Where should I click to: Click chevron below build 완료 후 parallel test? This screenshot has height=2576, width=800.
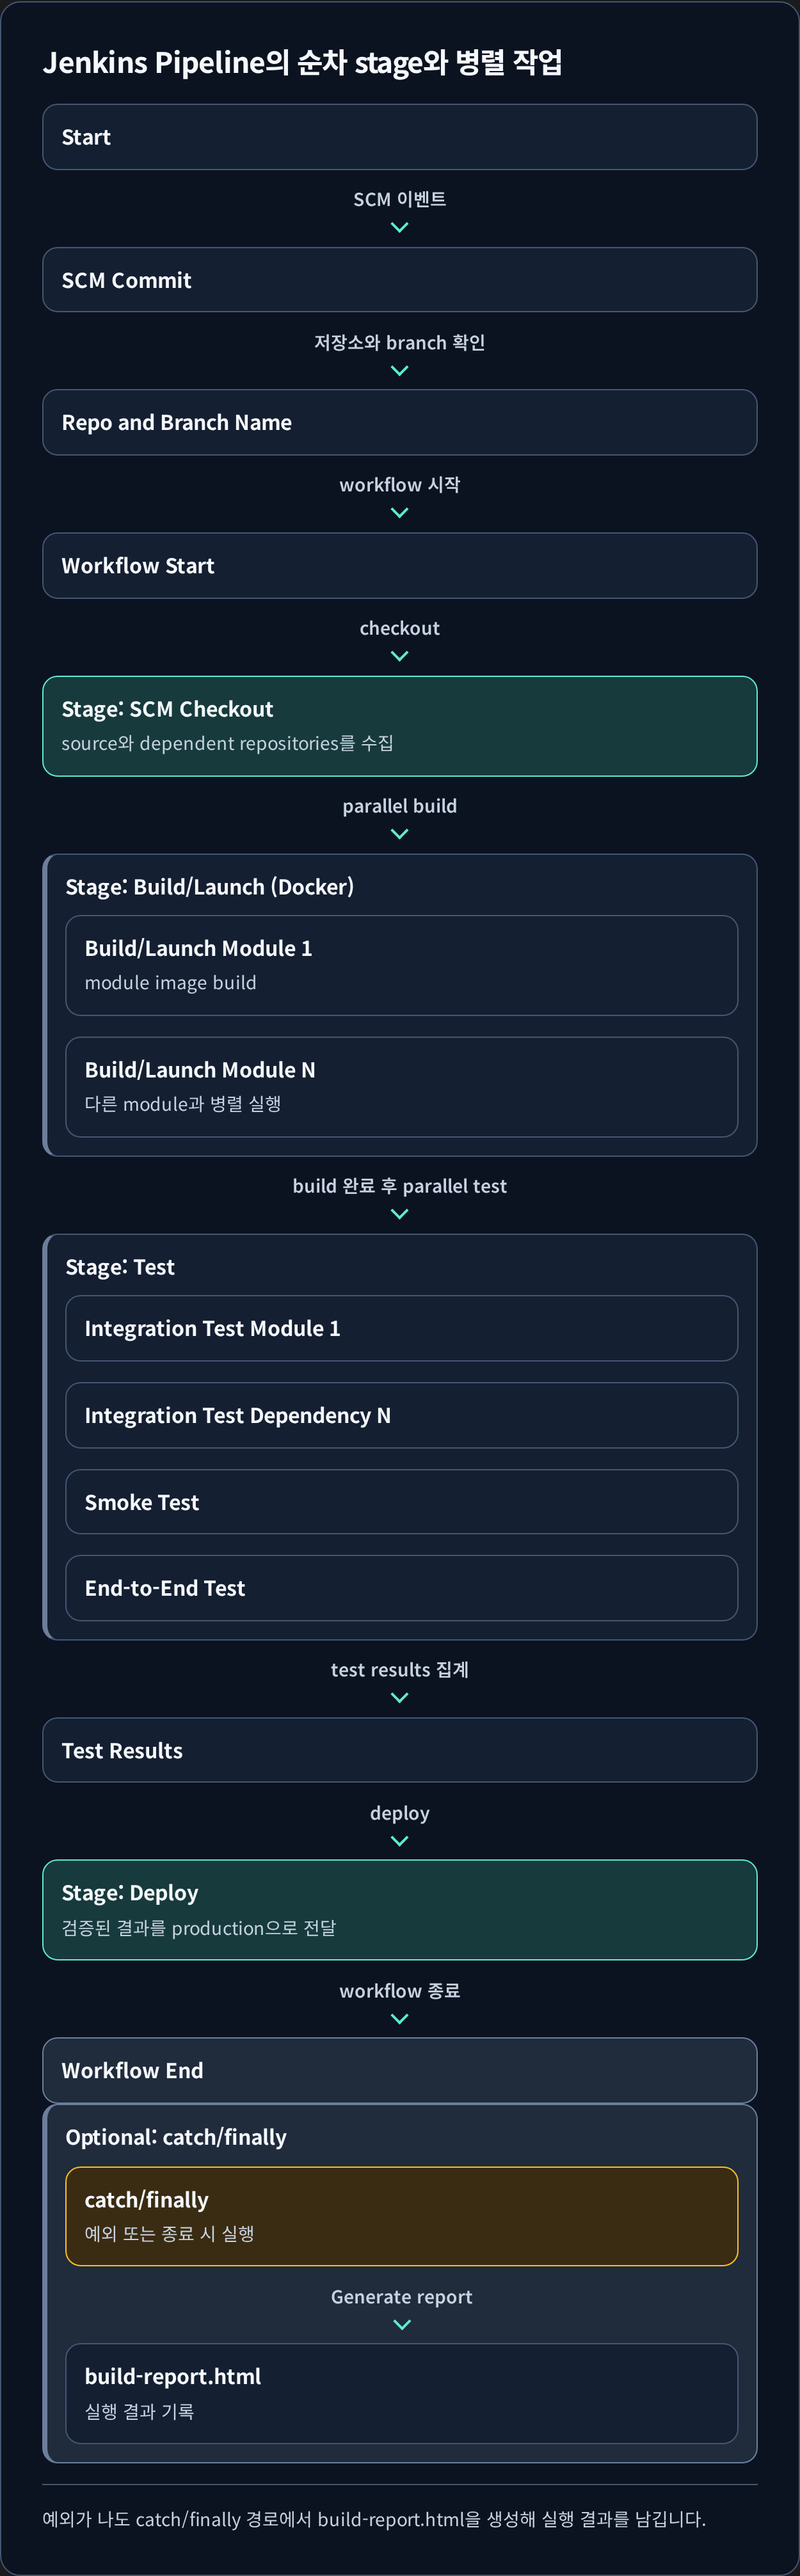coord(399,1215)
